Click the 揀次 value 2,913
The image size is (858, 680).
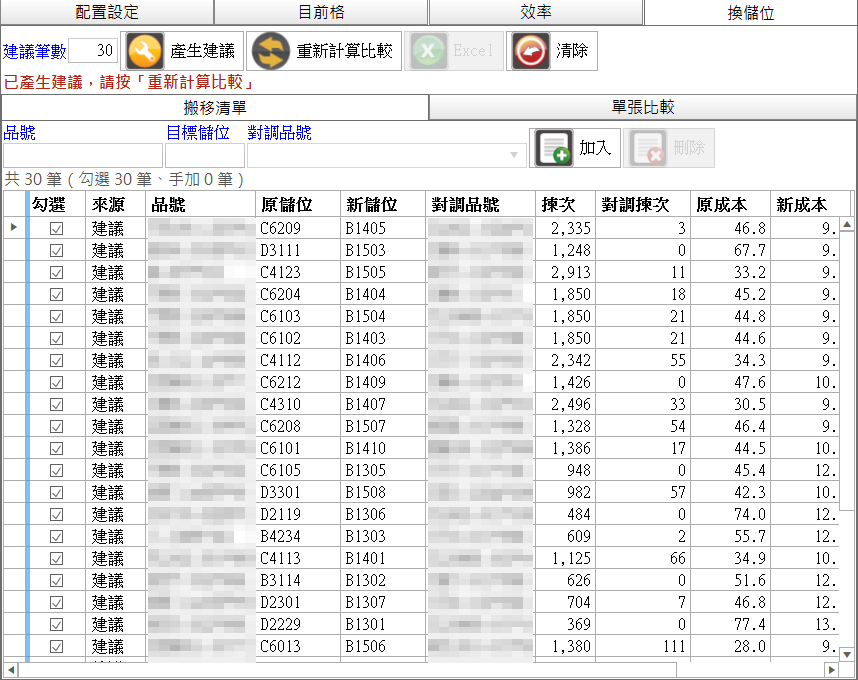point(565,272)
